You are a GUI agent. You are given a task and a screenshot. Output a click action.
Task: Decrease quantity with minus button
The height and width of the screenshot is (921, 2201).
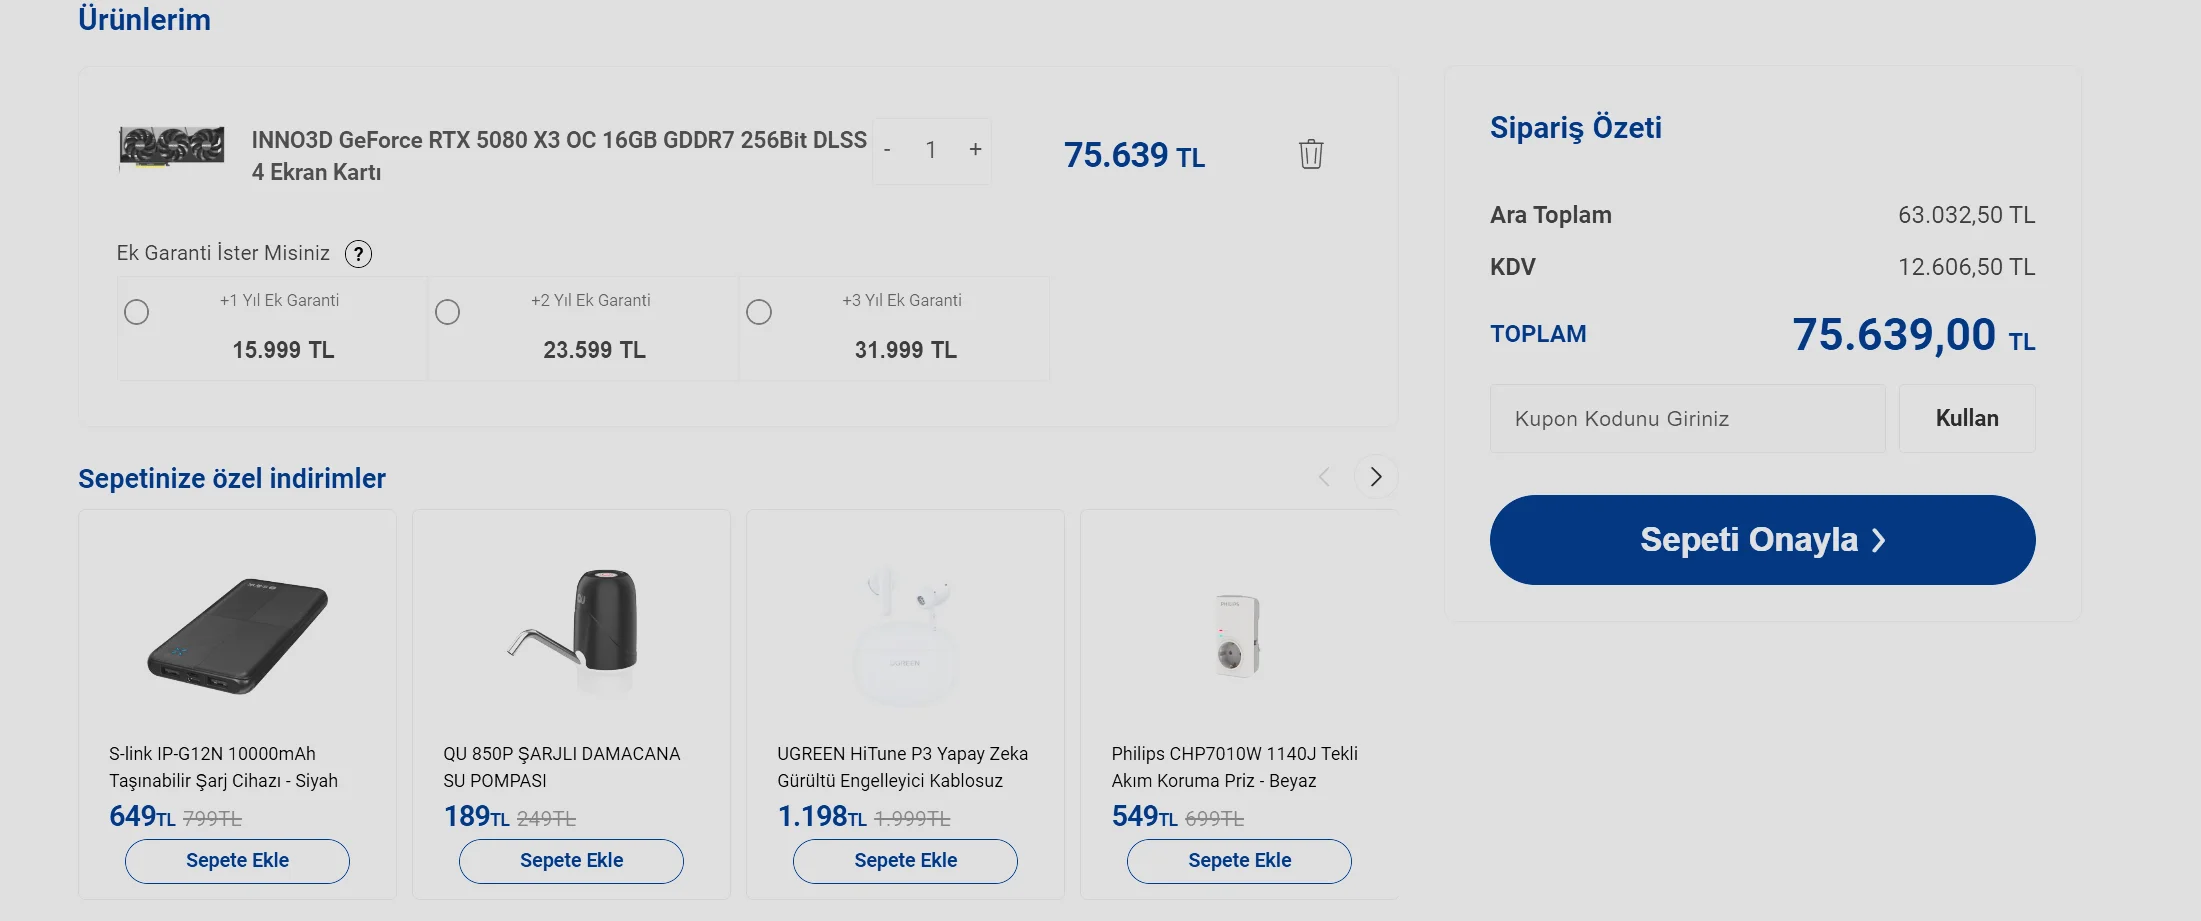click(x=887, y=150)
